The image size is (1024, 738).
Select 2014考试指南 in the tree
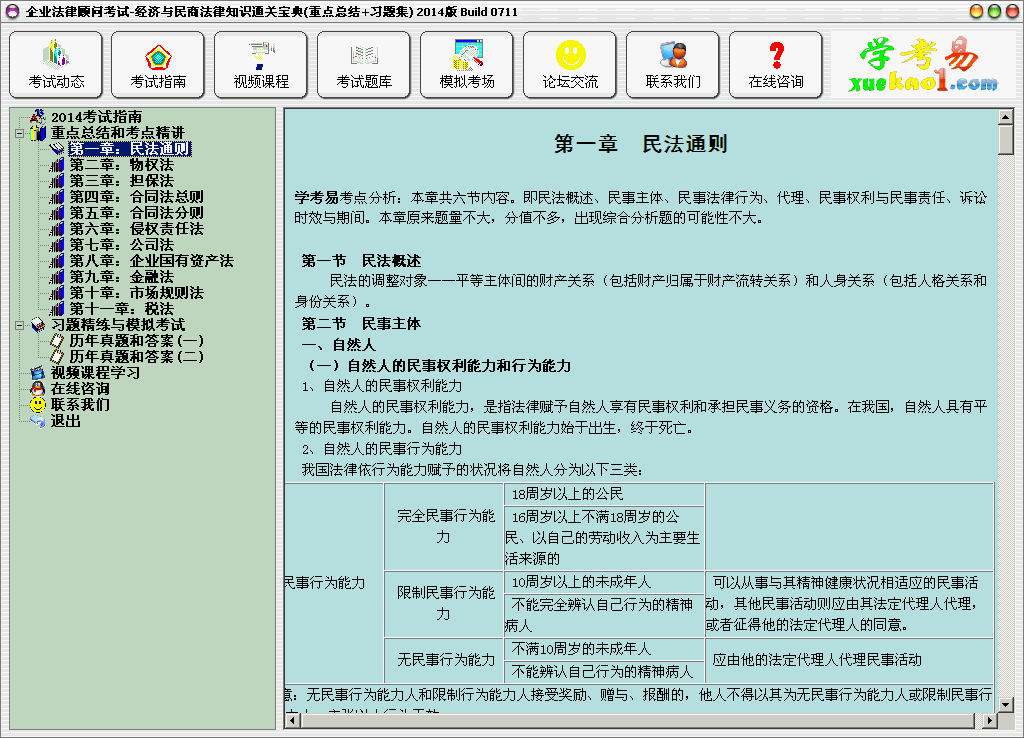(97, 117)
